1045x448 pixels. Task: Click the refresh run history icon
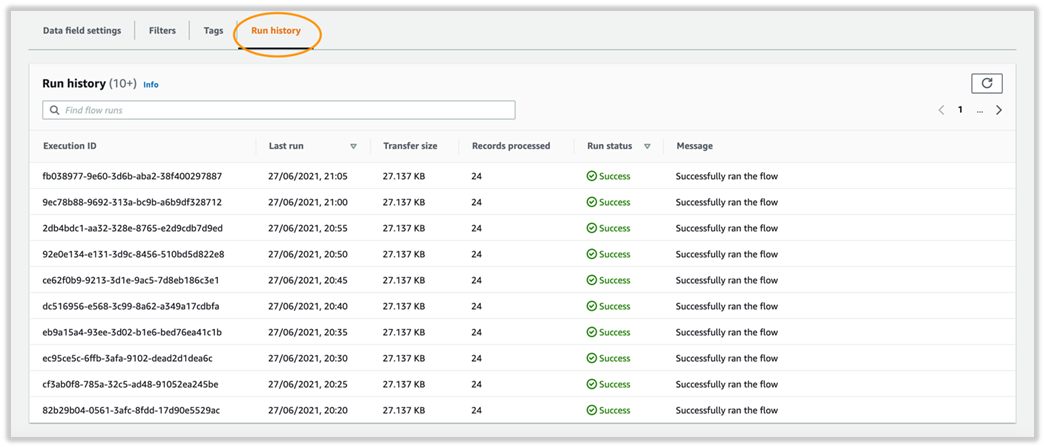tap(987, 83)
